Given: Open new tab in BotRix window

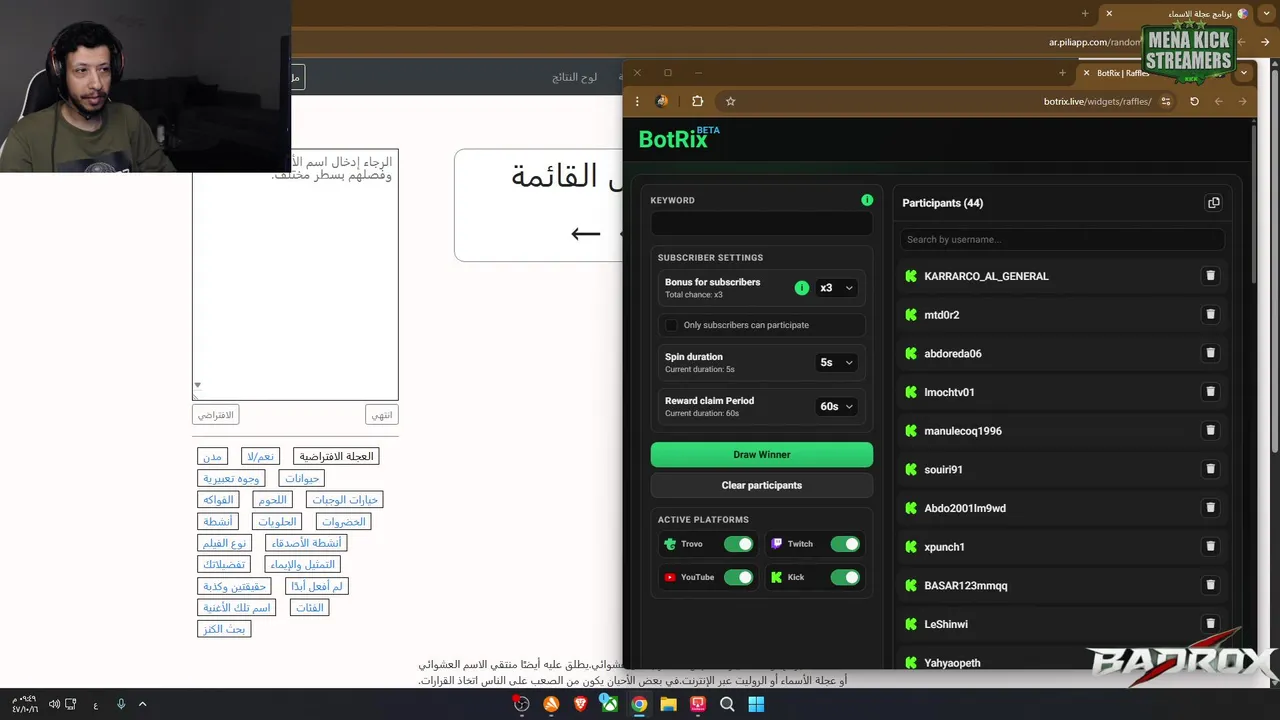Looking at the screenshot, I should point(1062,73).
